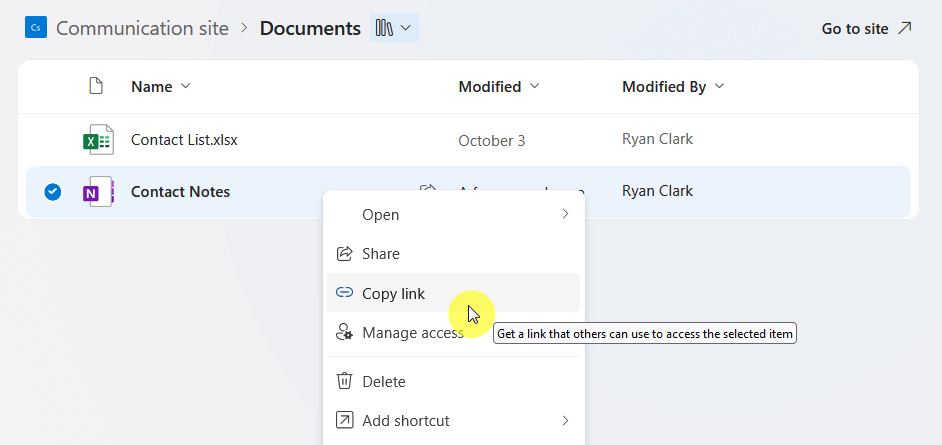The width and height of the screenshot is (942, 445).
Task: Click the Share arrow icon in menu
Action: coord(344,253)
